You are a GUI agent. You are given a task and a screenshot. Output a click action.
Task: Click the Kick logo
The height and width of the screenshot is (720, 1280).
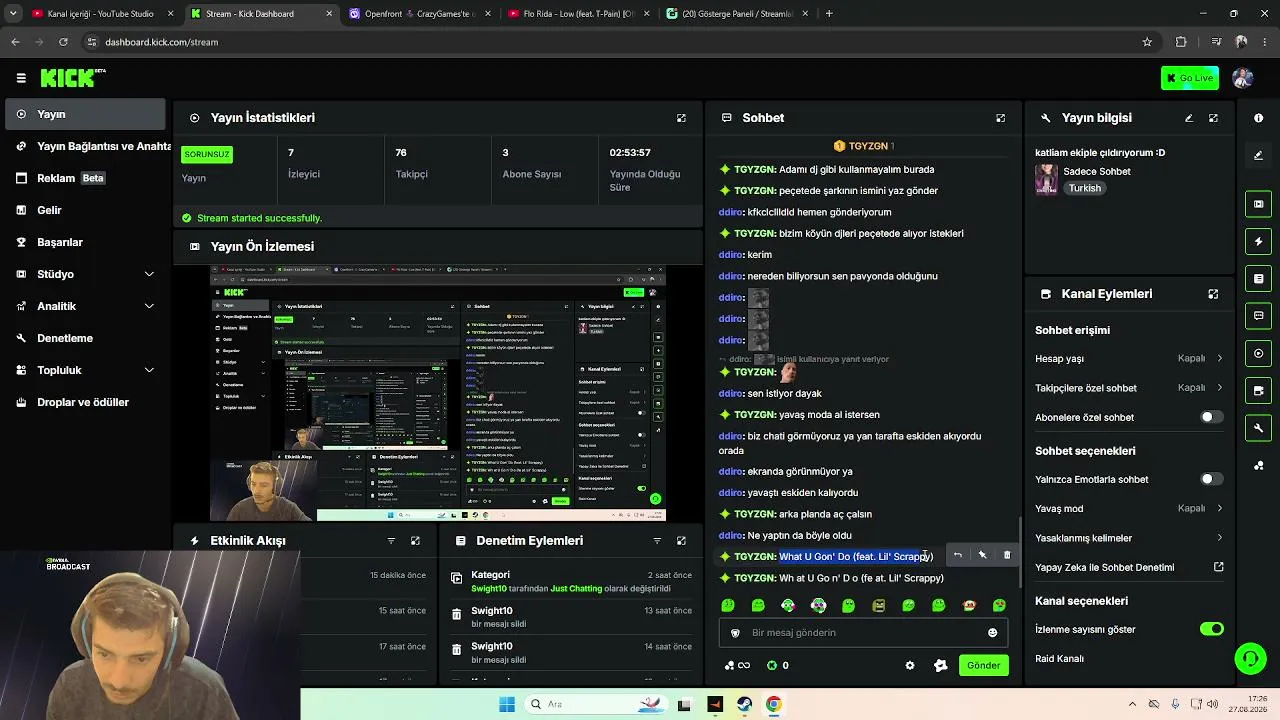[x=72, y=77]
